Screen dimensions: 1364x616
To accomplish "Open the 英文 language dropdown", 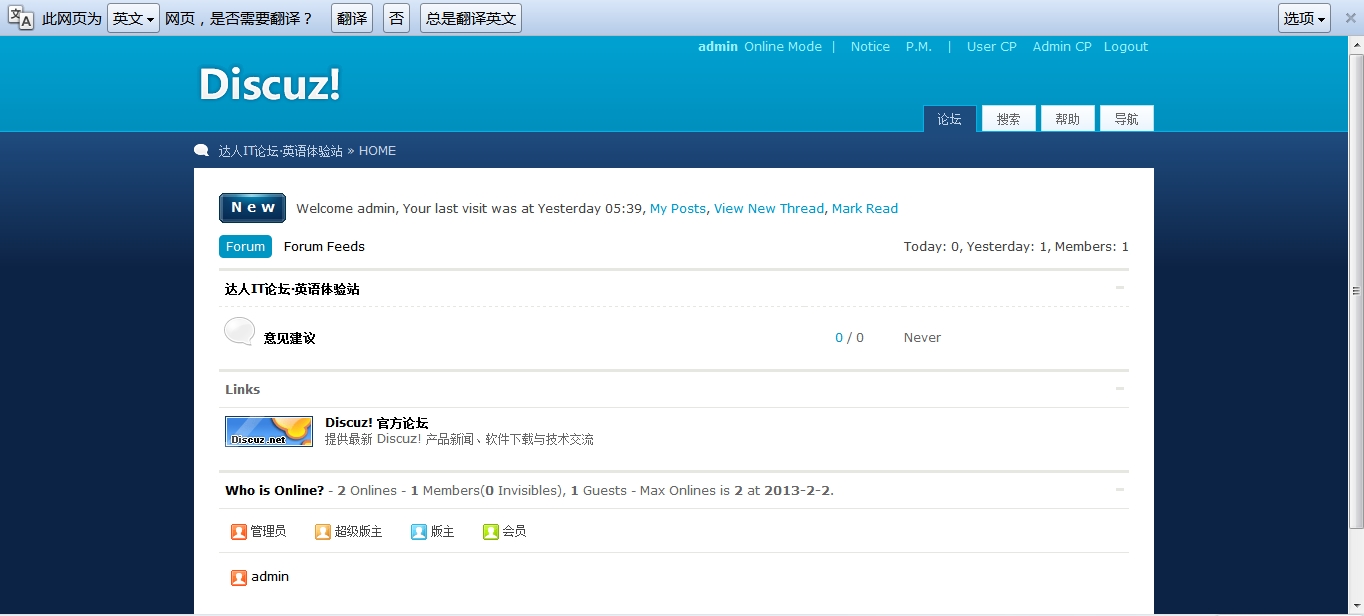I will pyautogui.click(x=133, y=18).
